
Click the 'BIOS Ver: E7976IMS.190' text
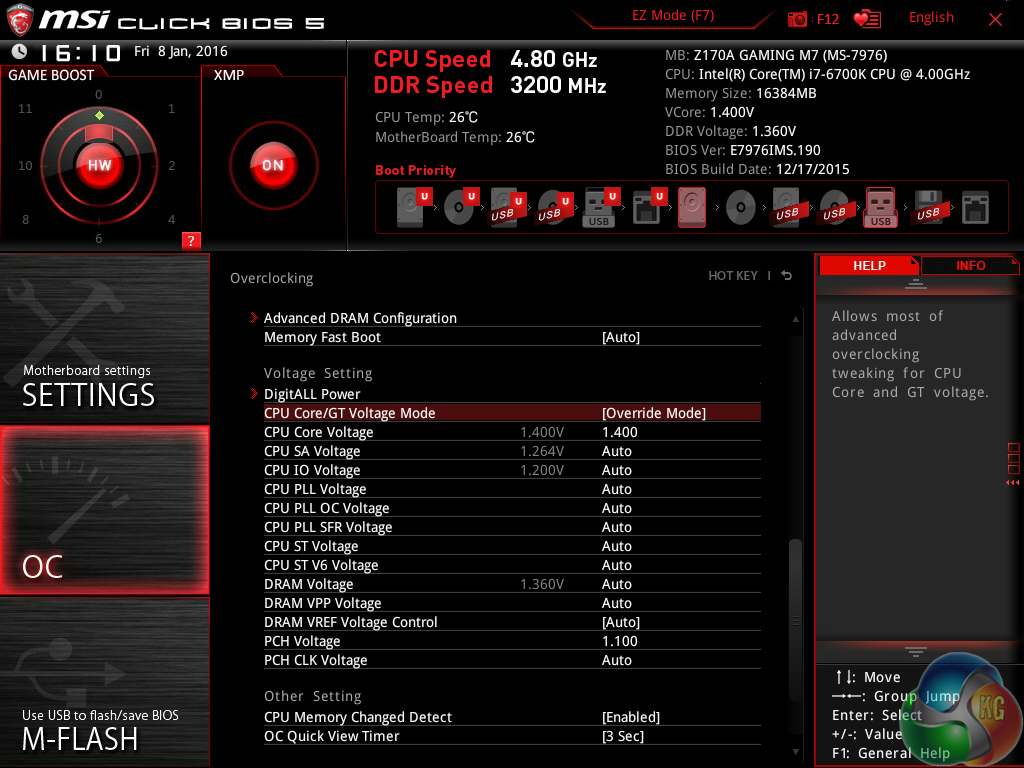coord(743,150)
